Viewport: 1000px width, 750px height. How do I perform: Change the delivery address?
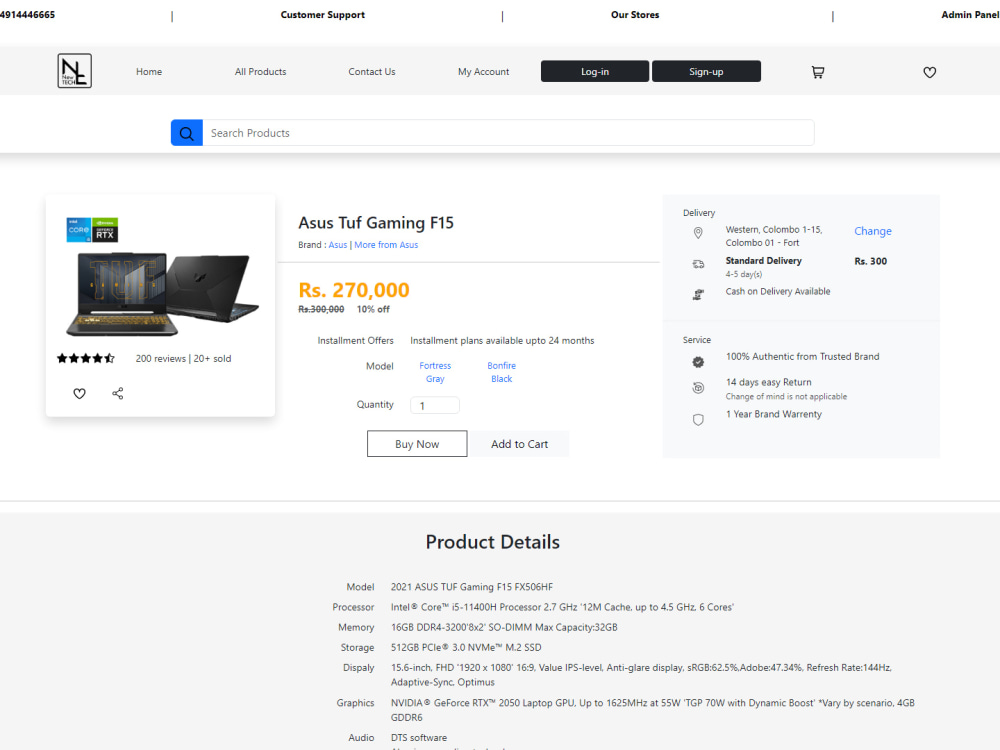tap(872, 231)
